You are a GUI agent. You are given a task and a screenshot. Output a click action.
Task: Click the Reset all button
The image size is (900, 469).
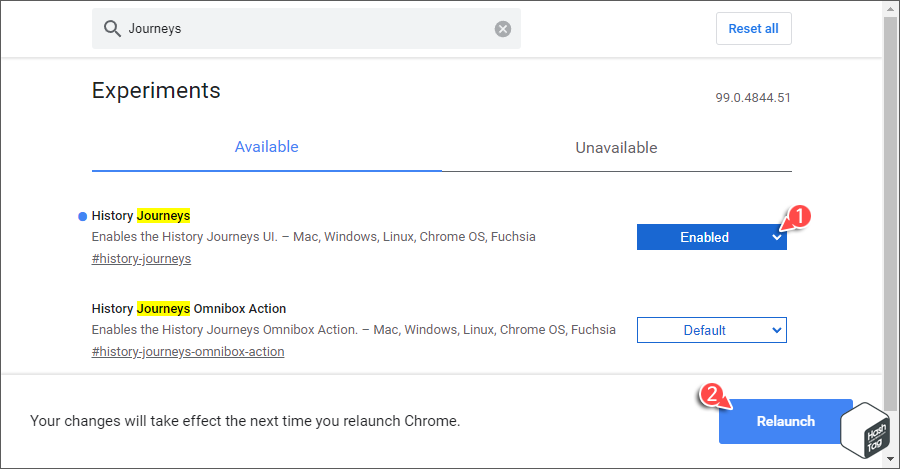[x=753, y=29]
